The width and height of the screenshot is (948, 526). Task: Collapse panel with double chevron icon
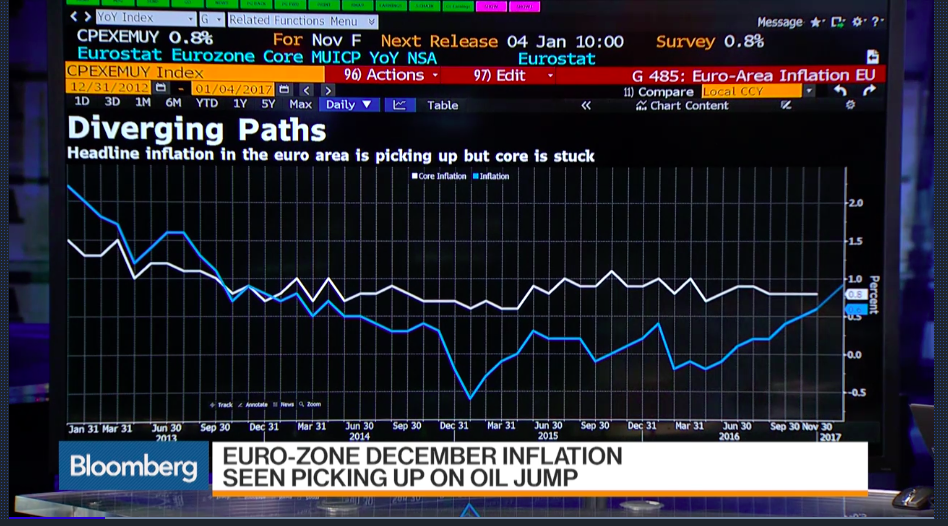pos(586,106)
